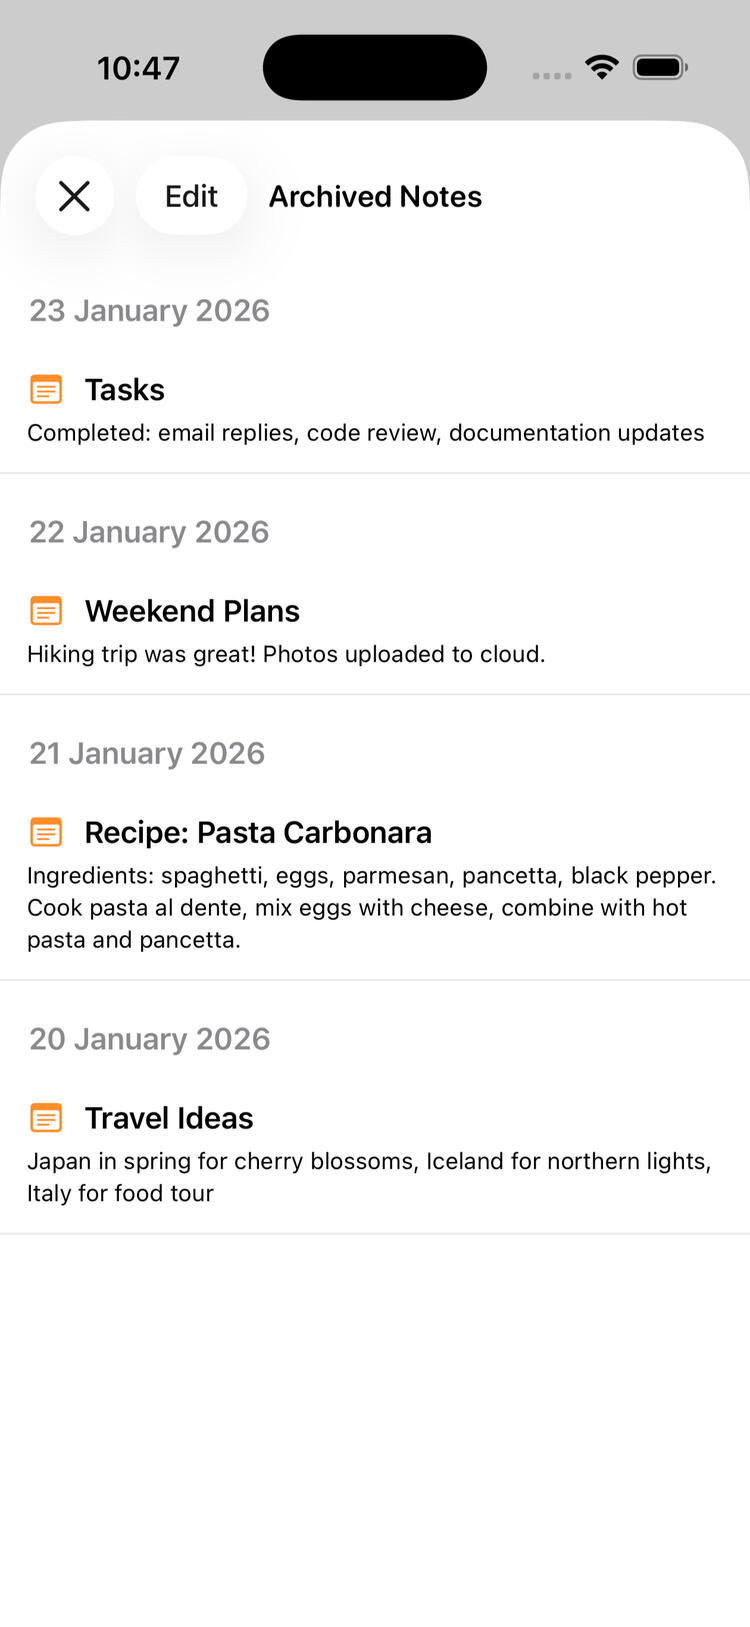This screenshot has width=750, height=1627.
Task: Tap the note icon beside Weekend Plans
Action: [x=46, y=610]
